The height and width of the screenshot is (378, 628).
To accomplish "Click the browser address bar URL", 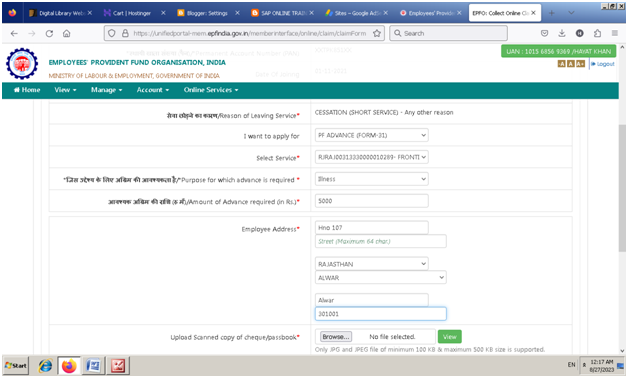I will click(250, 33).
